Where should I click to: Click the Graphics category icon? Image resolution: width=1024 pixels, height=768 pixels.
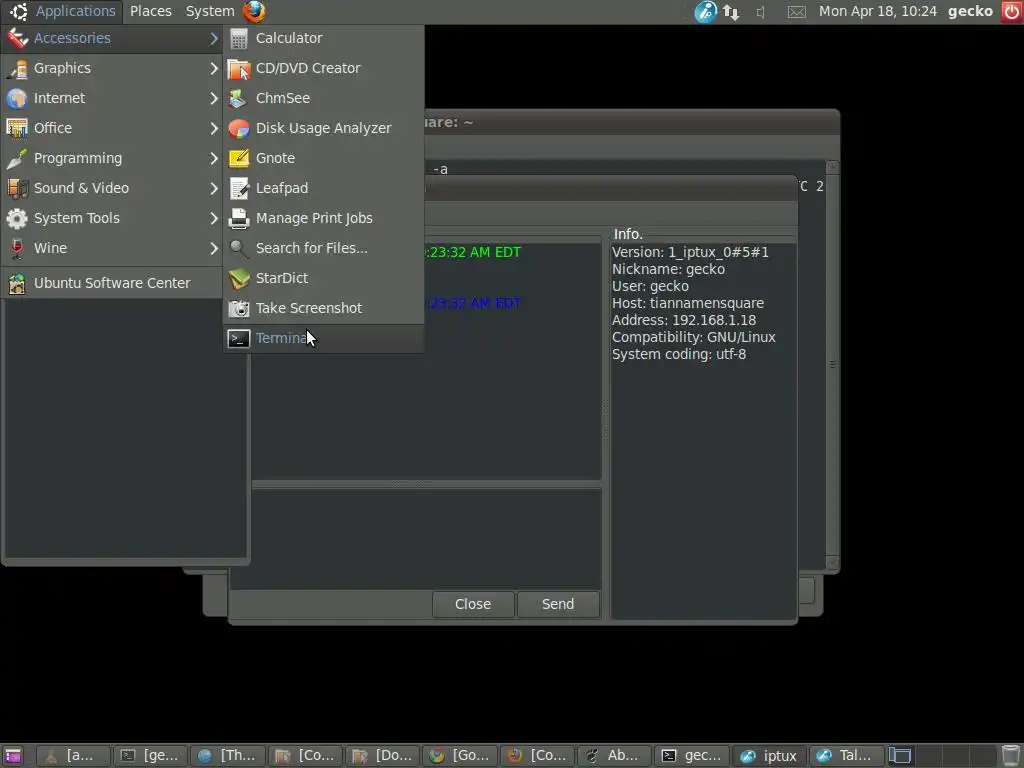click(17, 69)
